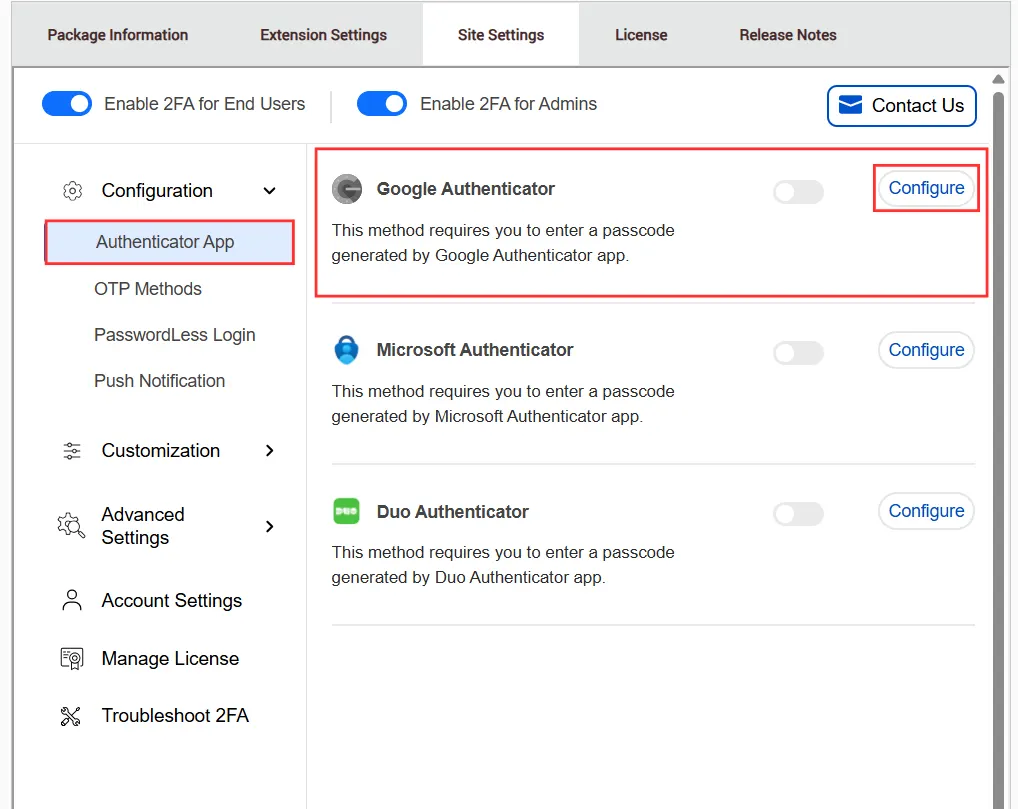Viewport: 1018px width, 809px height.
Task: Open the Release Notes tab
Action: pyautogui.click(x=787, y=34)
